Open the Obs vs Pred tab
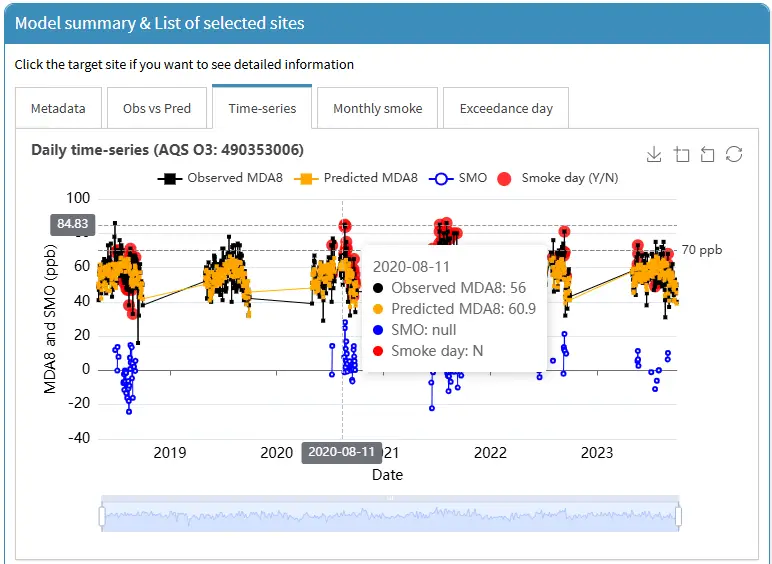The width and height of the screenshot is (772, 564). (x=157, y=108)
